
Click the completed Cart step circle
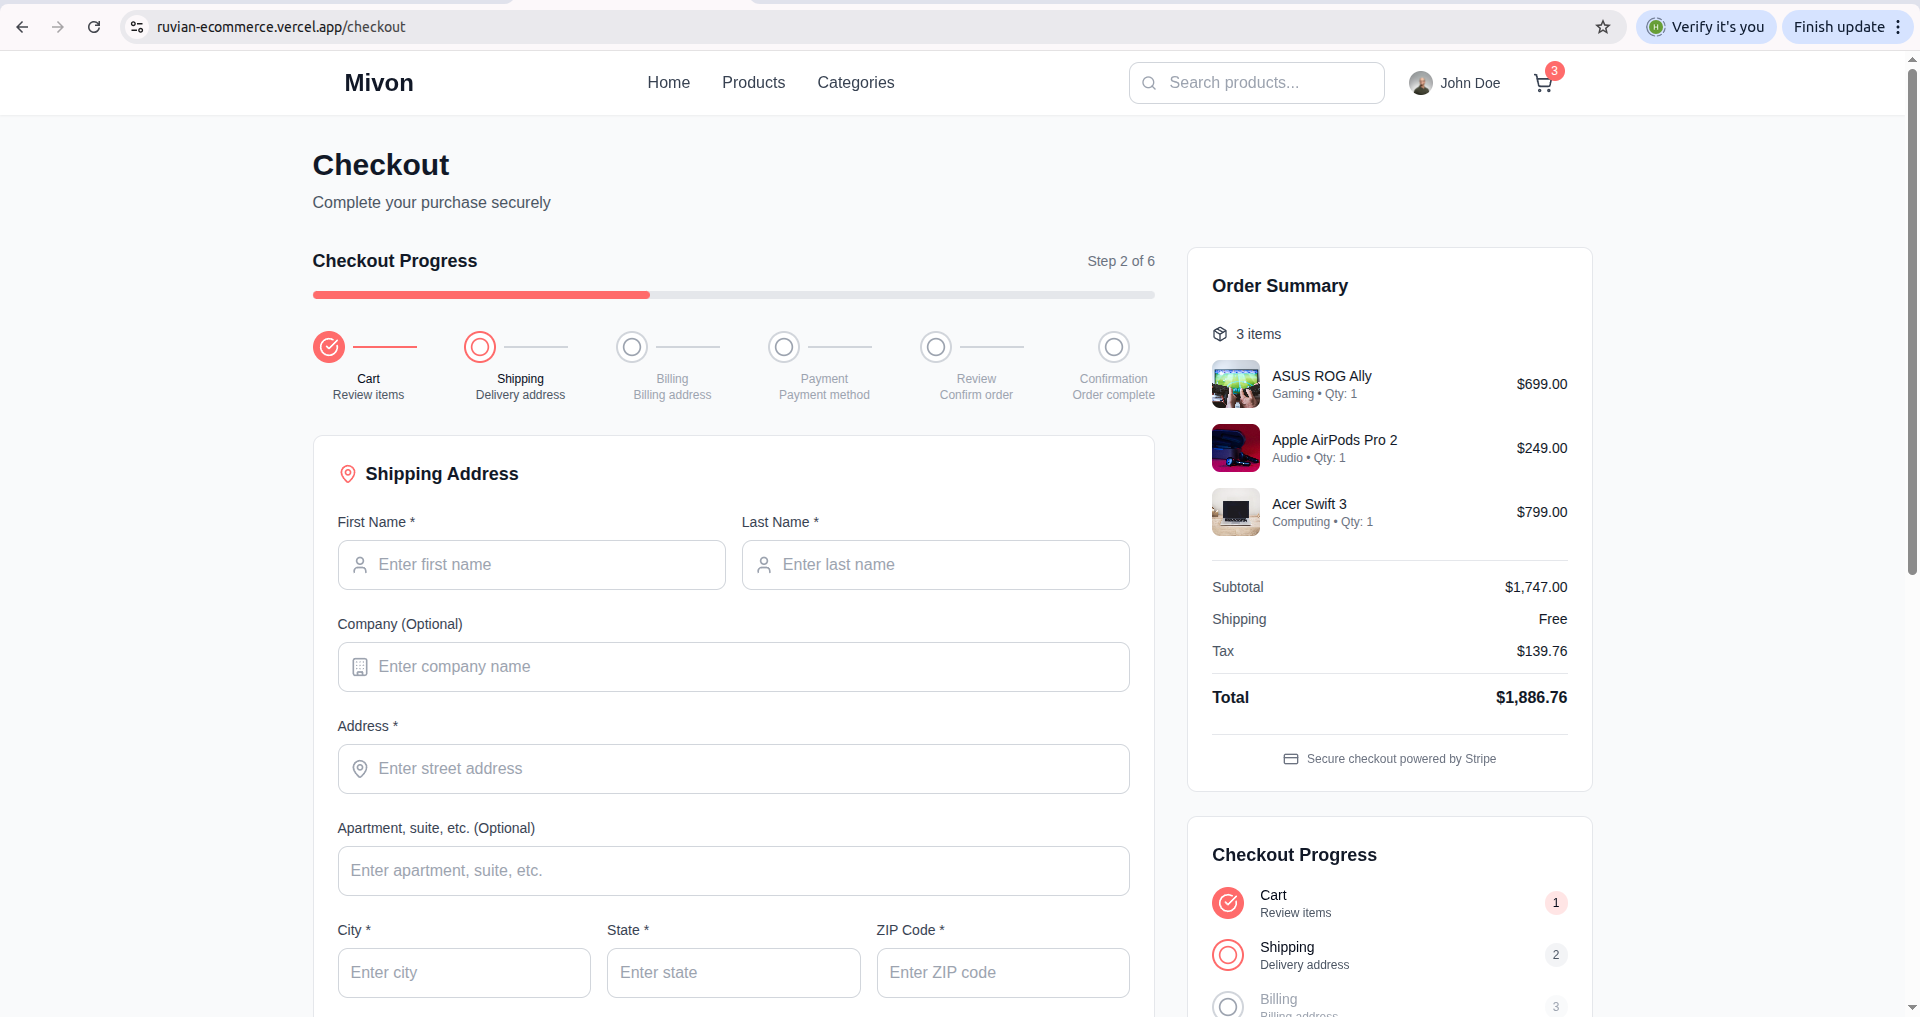point(329,347)
